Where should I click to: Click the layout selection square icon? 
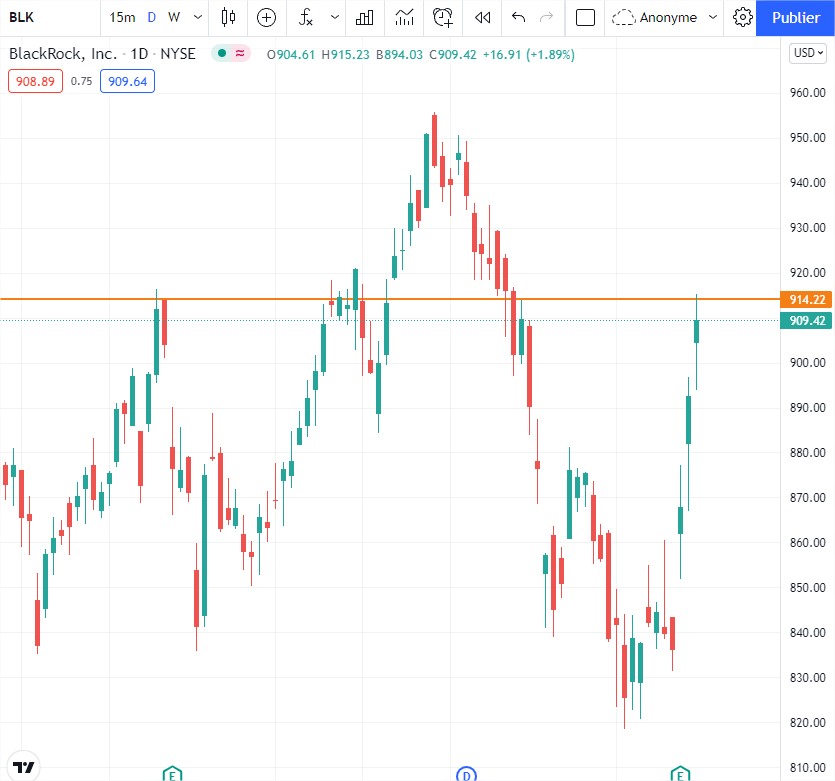[585, 18]
